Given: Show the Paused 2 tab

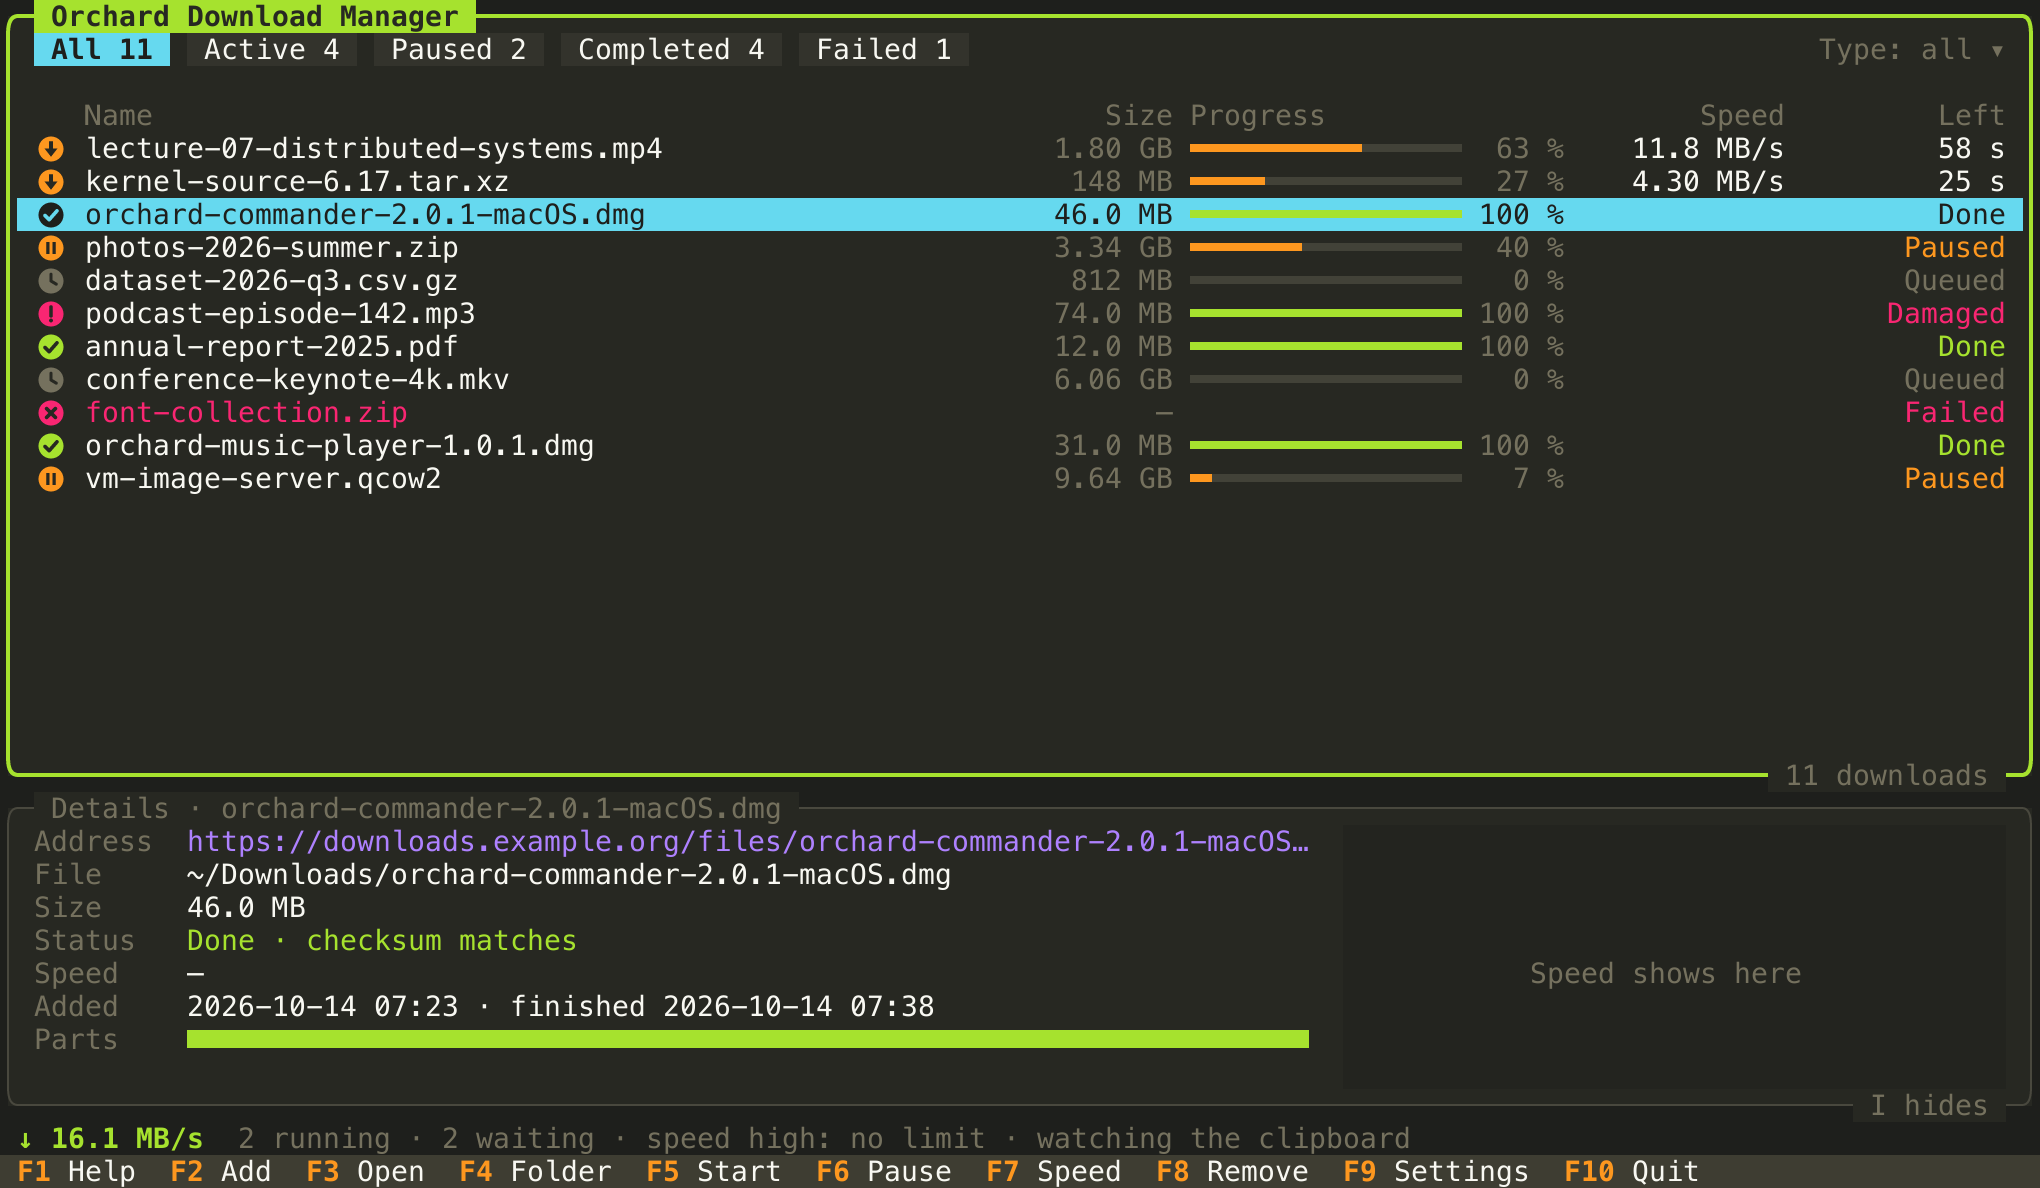Looking at the screenshot, I should point(459,50).
